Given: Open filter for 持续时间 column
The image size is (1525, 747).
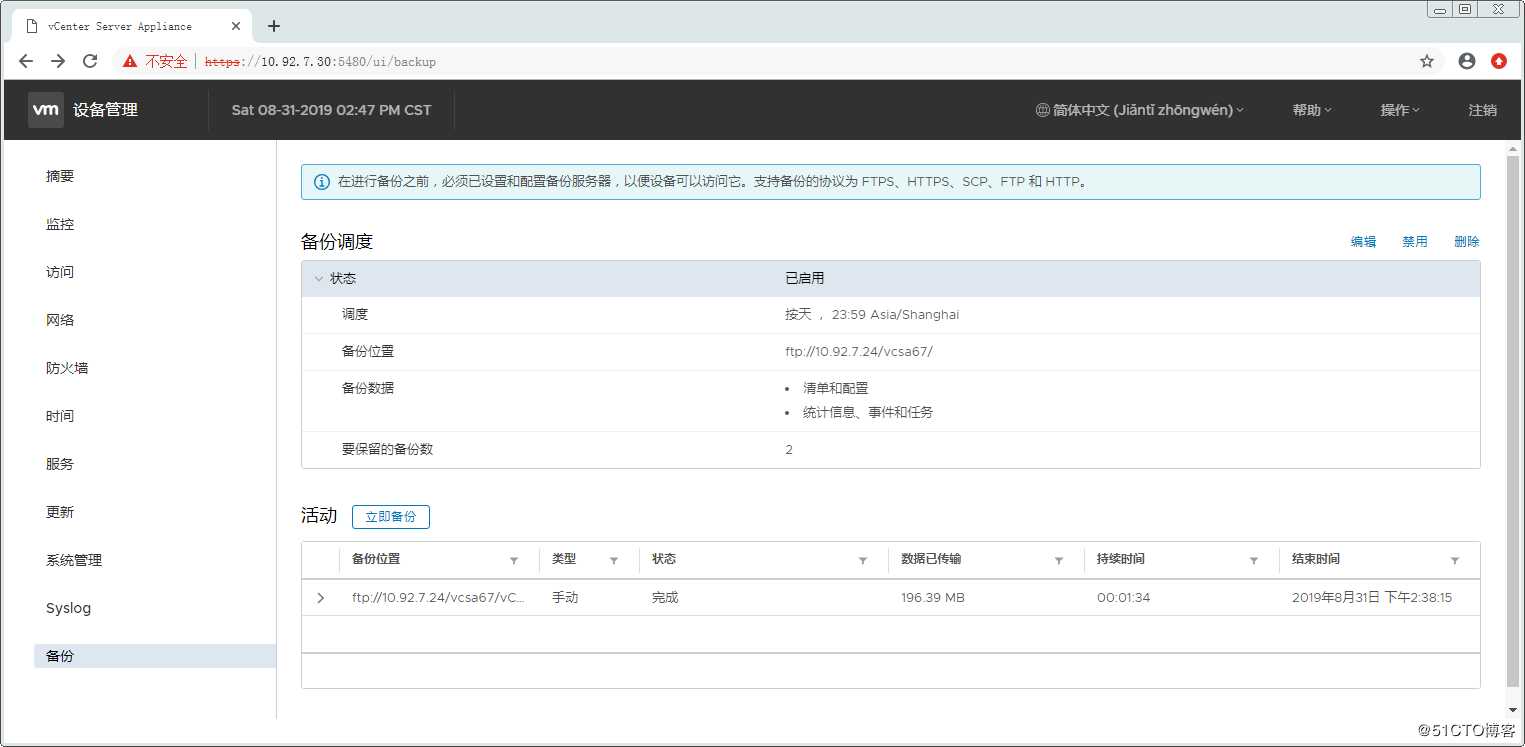Looking at the screenshot, I should tap(1254, 561).
